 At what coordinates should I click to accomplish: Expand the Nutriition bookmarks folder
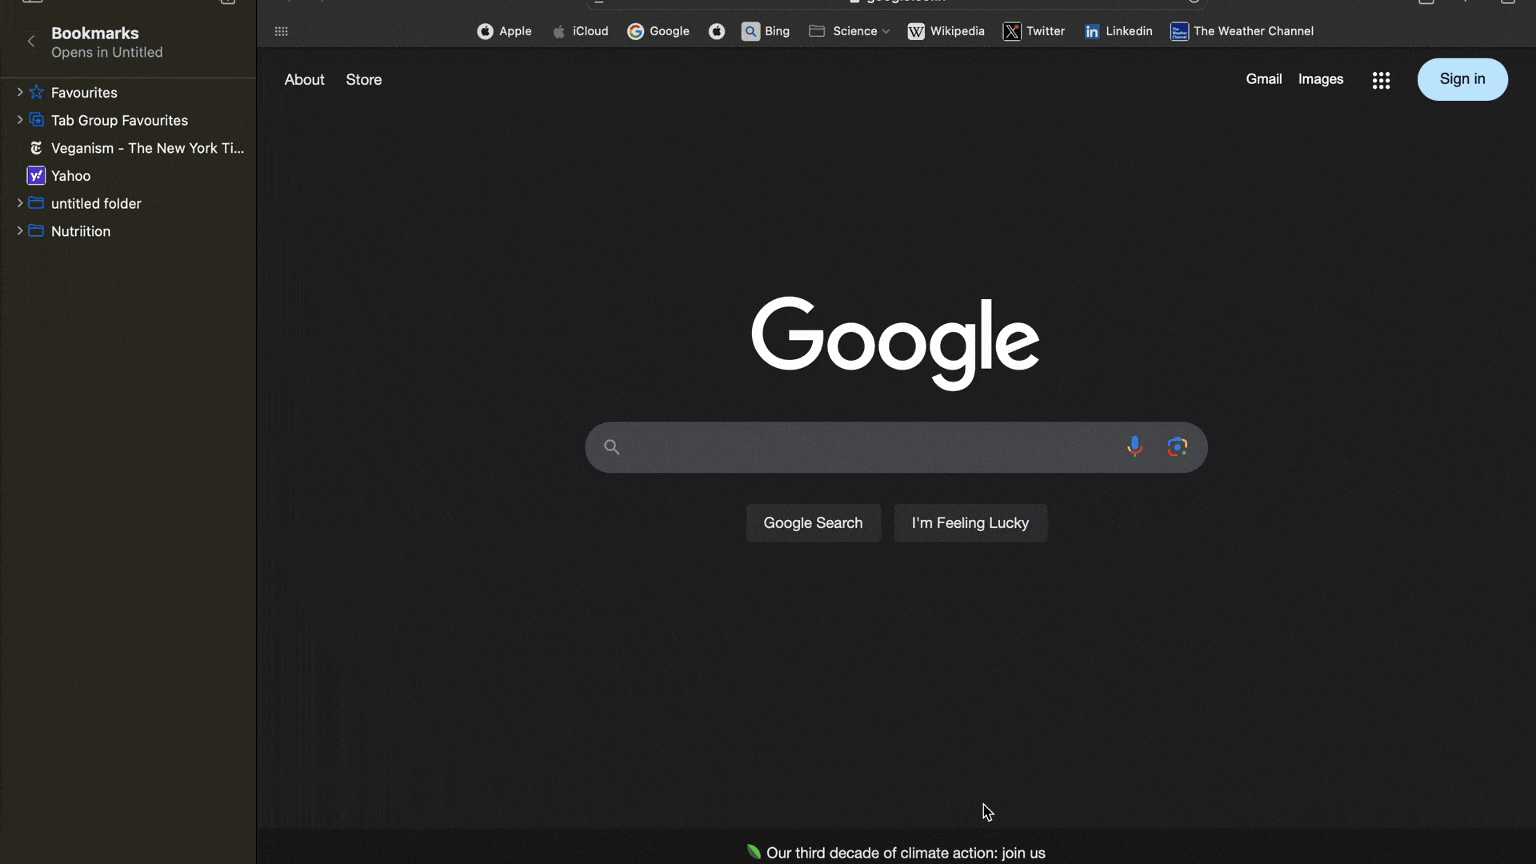pos(19,231)
